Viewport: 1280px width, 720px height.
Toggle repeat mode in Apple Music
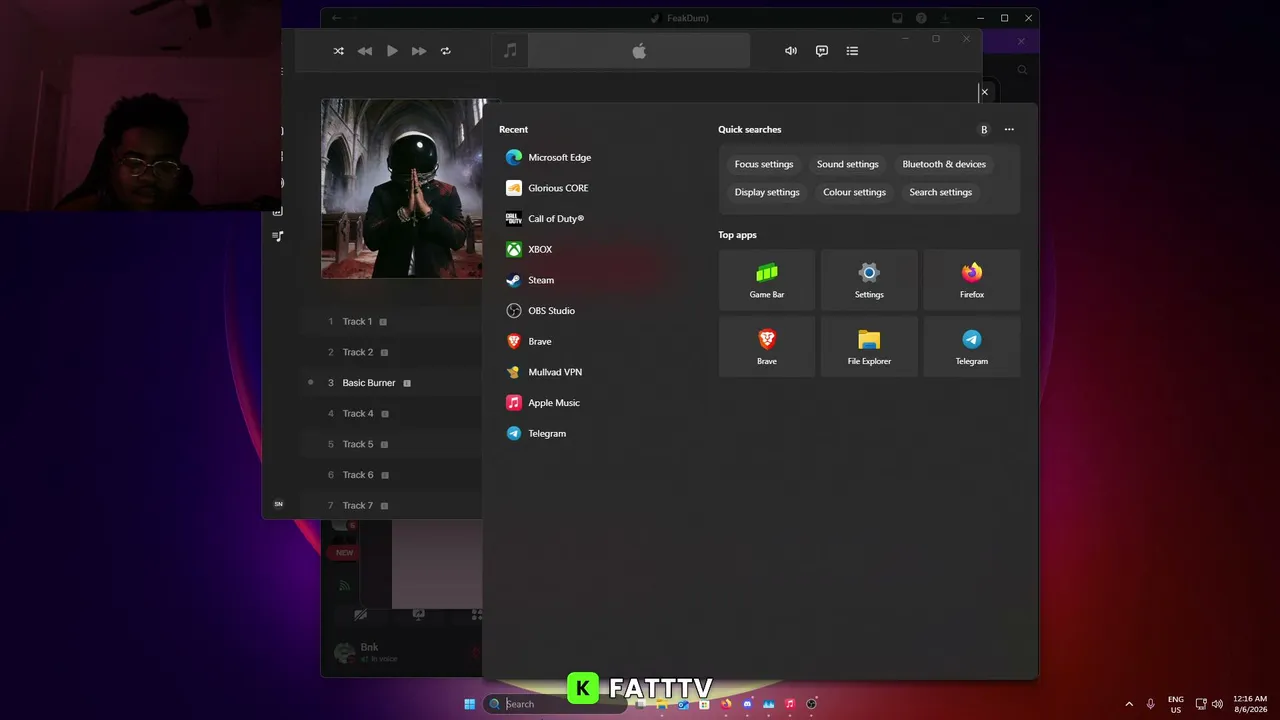pos(446,51)
